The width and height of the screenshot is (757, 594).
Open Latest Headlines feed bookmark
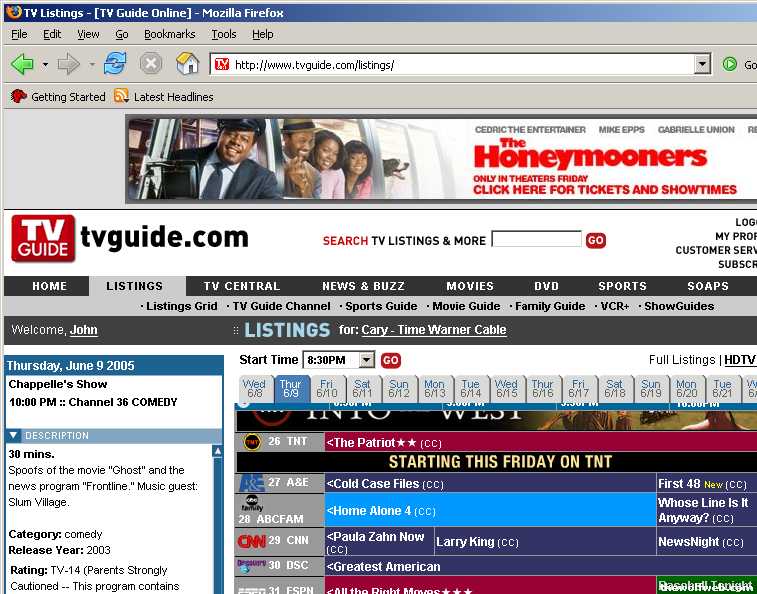[x=163, y=97]
